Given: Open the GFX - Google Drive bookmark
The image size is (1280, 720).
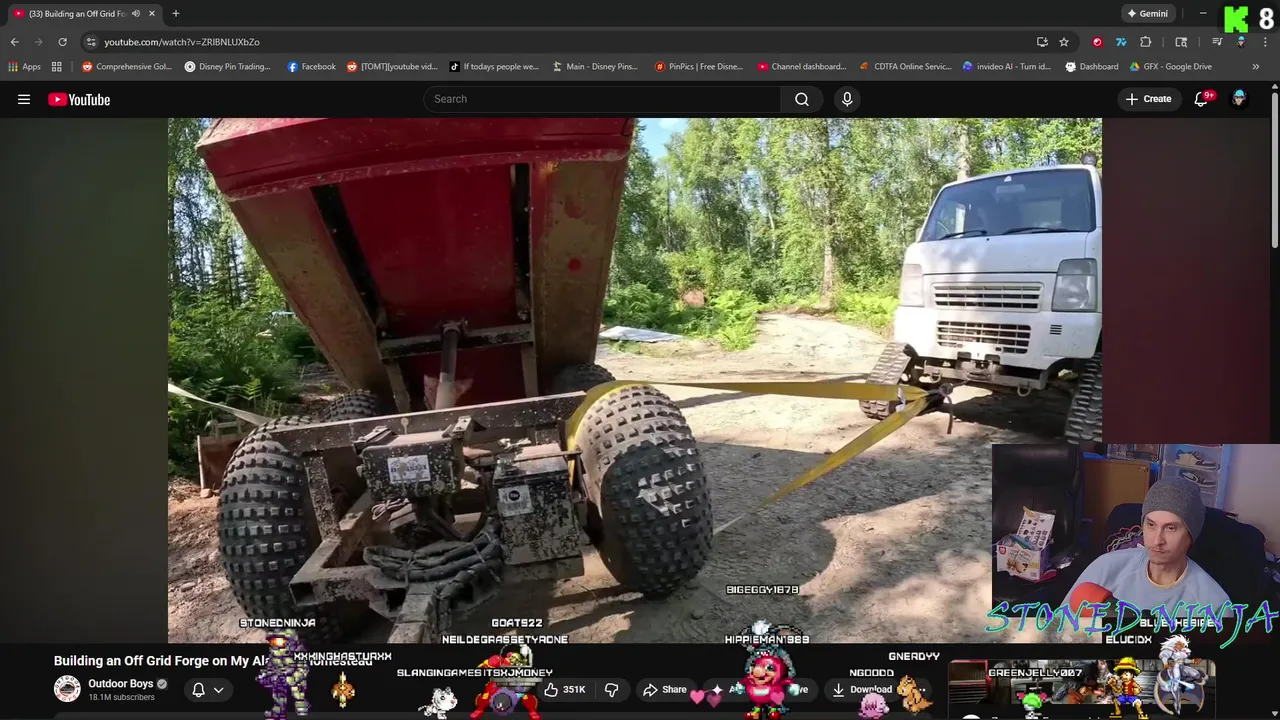Looking at the screenshot, I should coord(1170,67).
